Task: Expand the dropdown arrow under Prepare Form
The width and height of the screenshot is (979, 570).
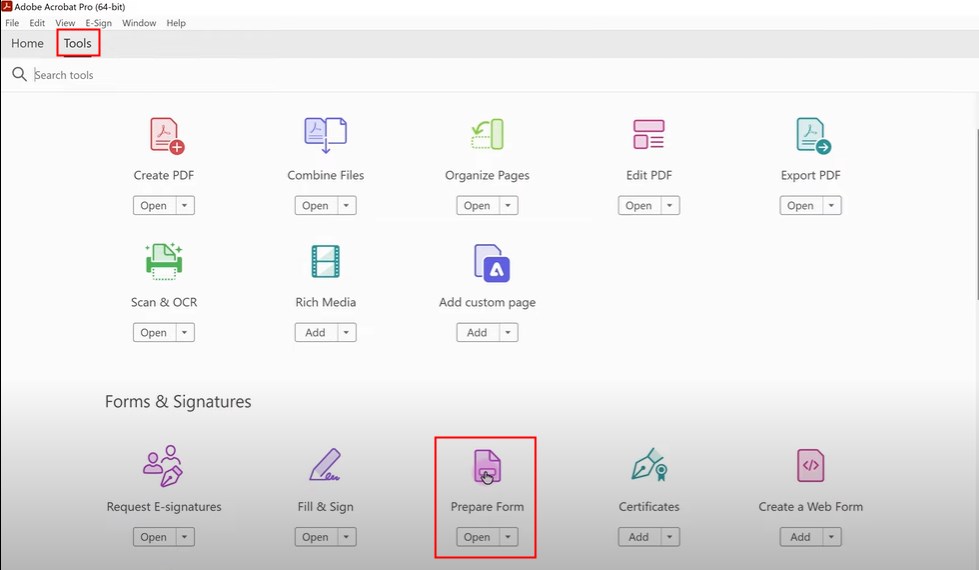Action: coord(509,537)
